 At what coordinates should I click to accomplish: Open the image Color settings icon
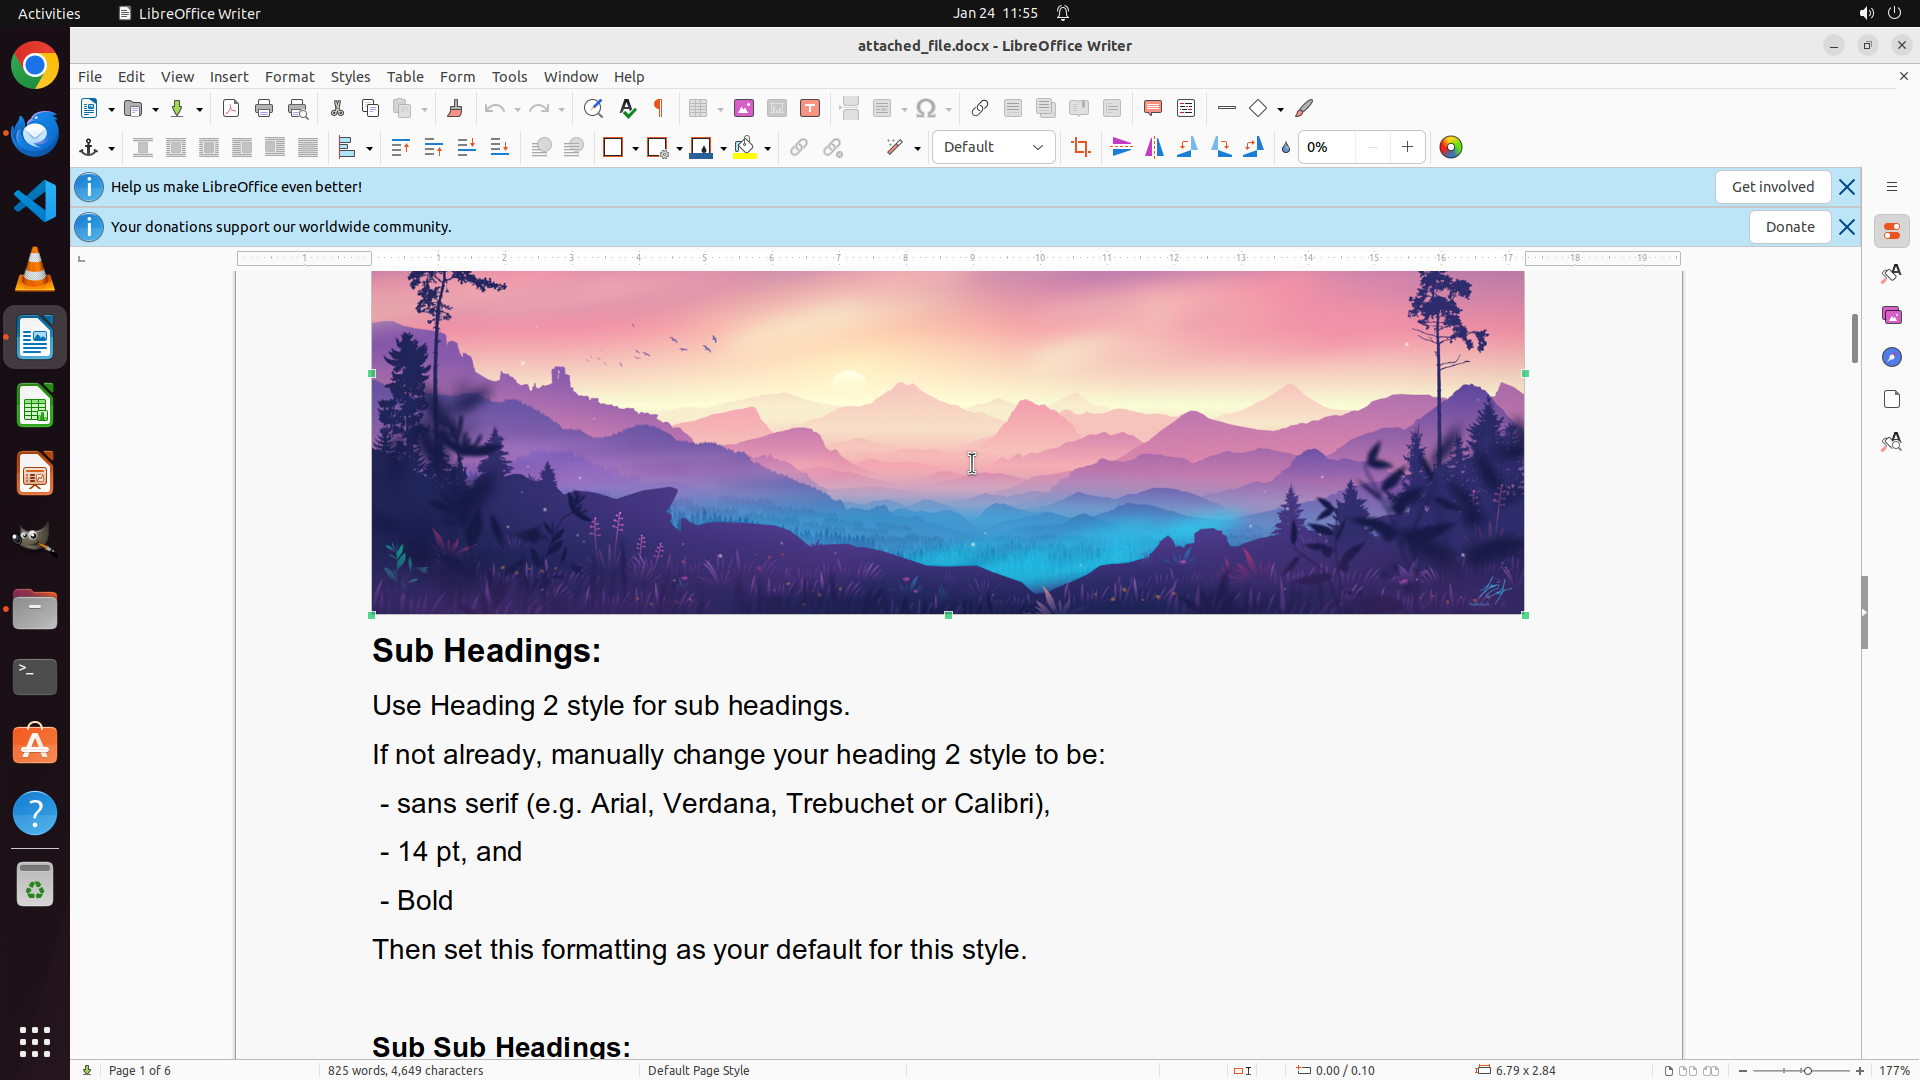coord(1450,148)
